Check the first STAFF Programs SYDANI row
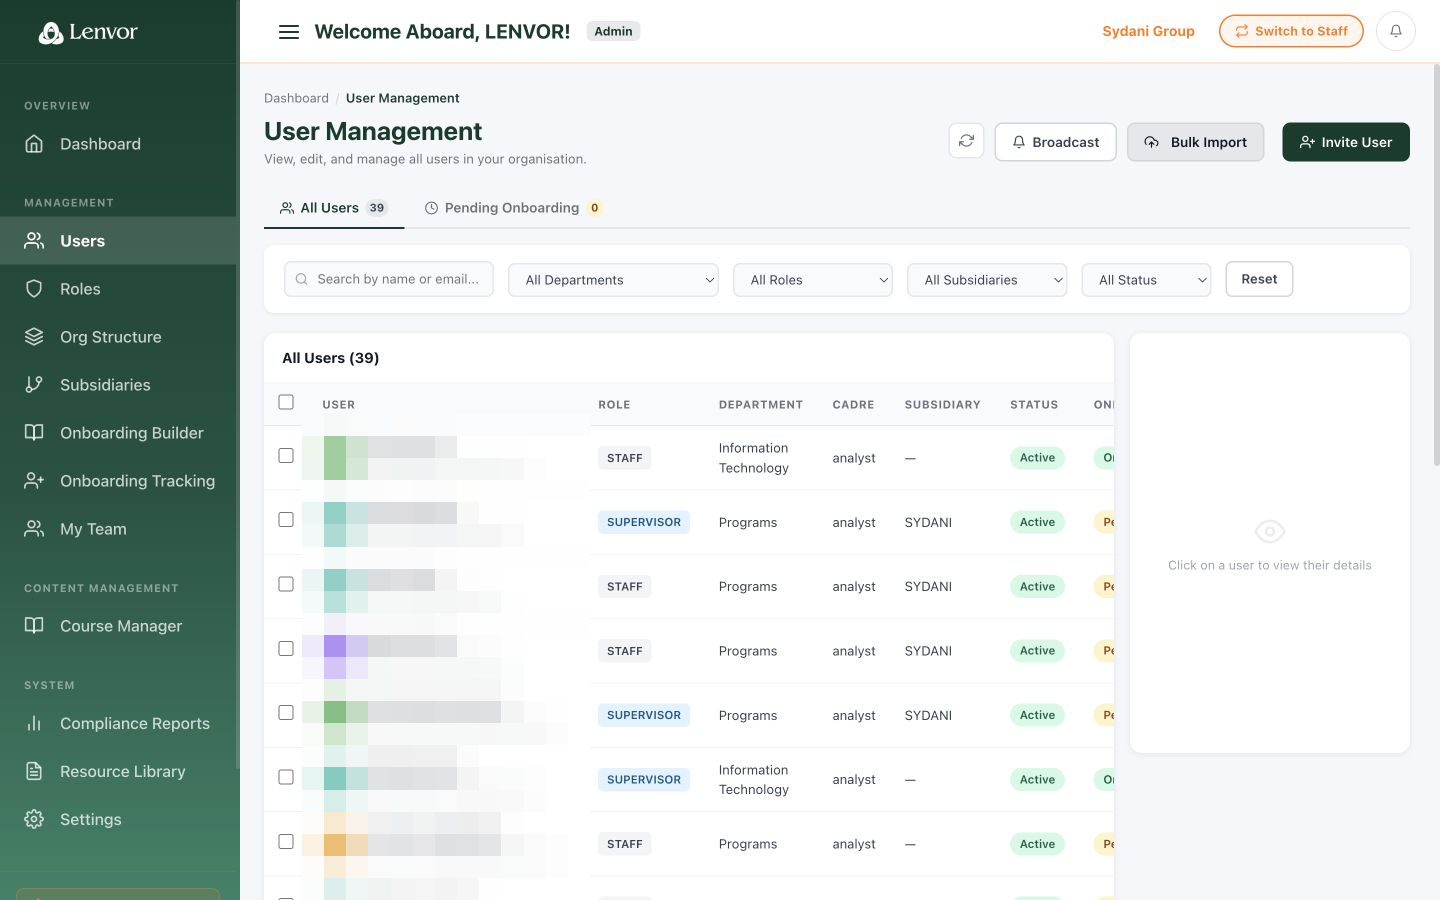 pos(286,584)
